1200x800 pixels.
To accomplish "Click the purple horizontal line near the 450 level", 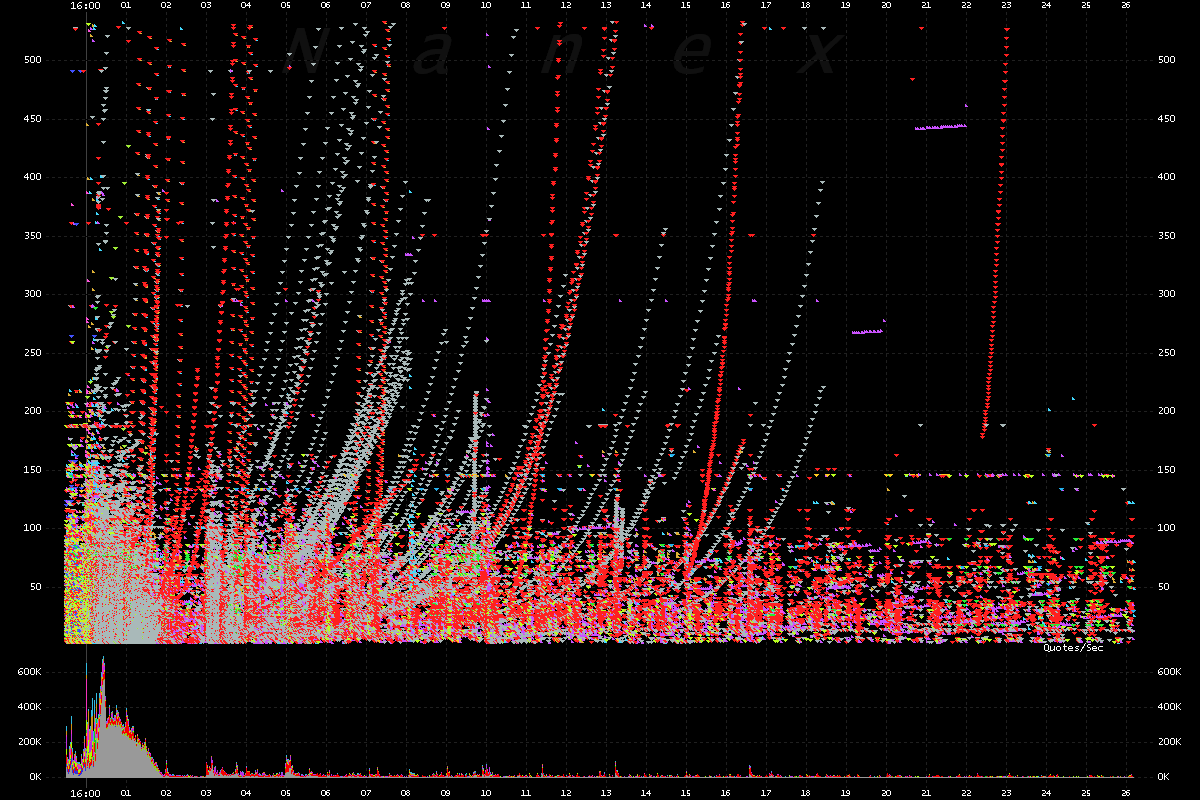I will (941, 127).
